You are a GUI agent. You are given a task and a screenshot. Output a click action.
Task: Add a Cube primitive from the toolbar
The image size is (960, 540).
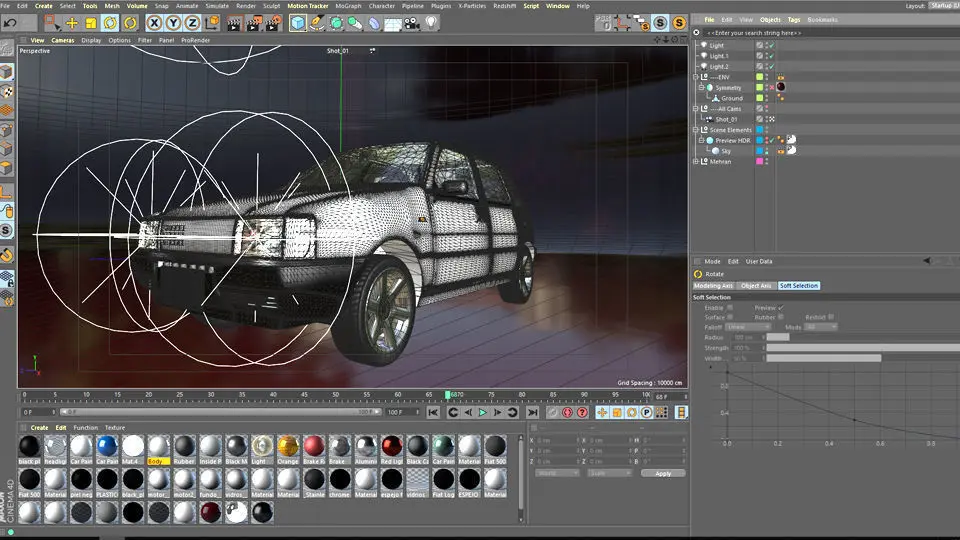coord(298,22)
